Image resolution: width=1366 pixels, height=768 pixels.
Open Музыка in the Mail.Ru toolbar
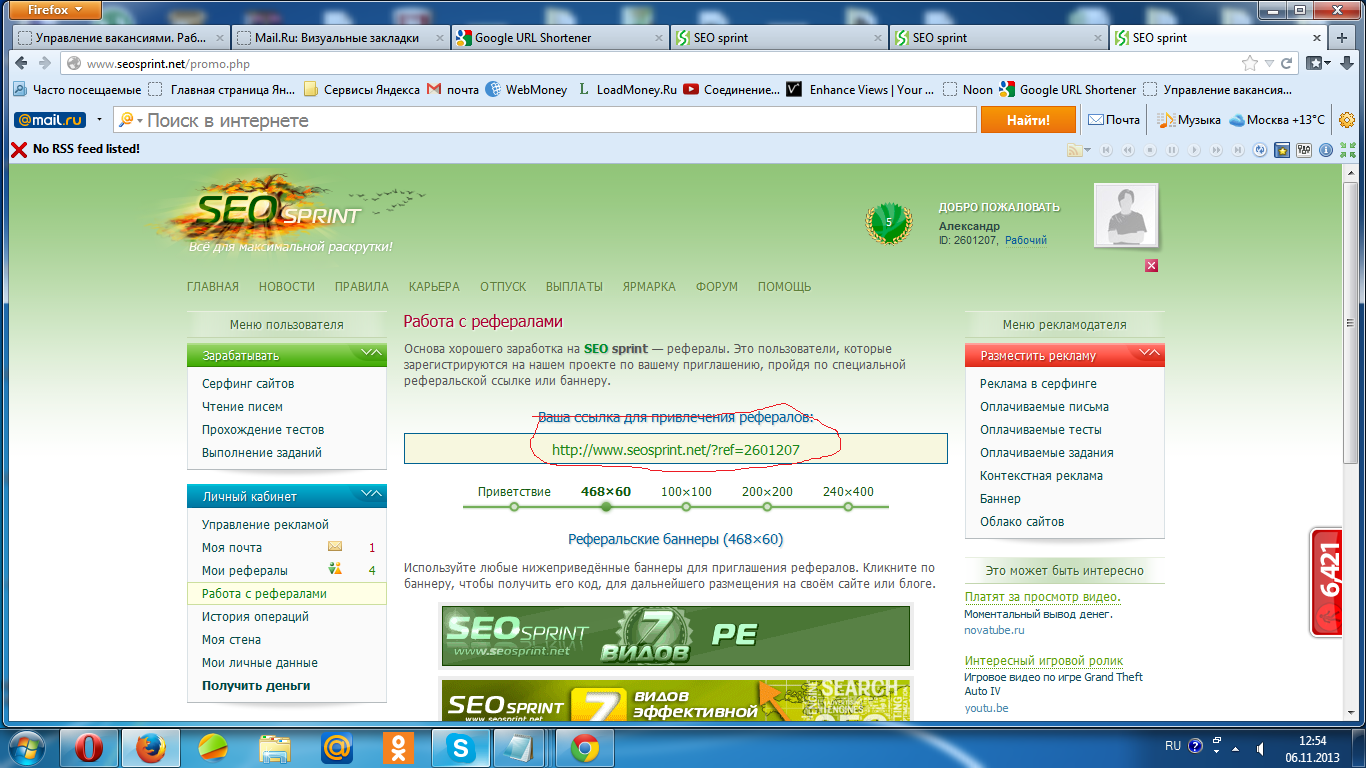[1189, 120]
